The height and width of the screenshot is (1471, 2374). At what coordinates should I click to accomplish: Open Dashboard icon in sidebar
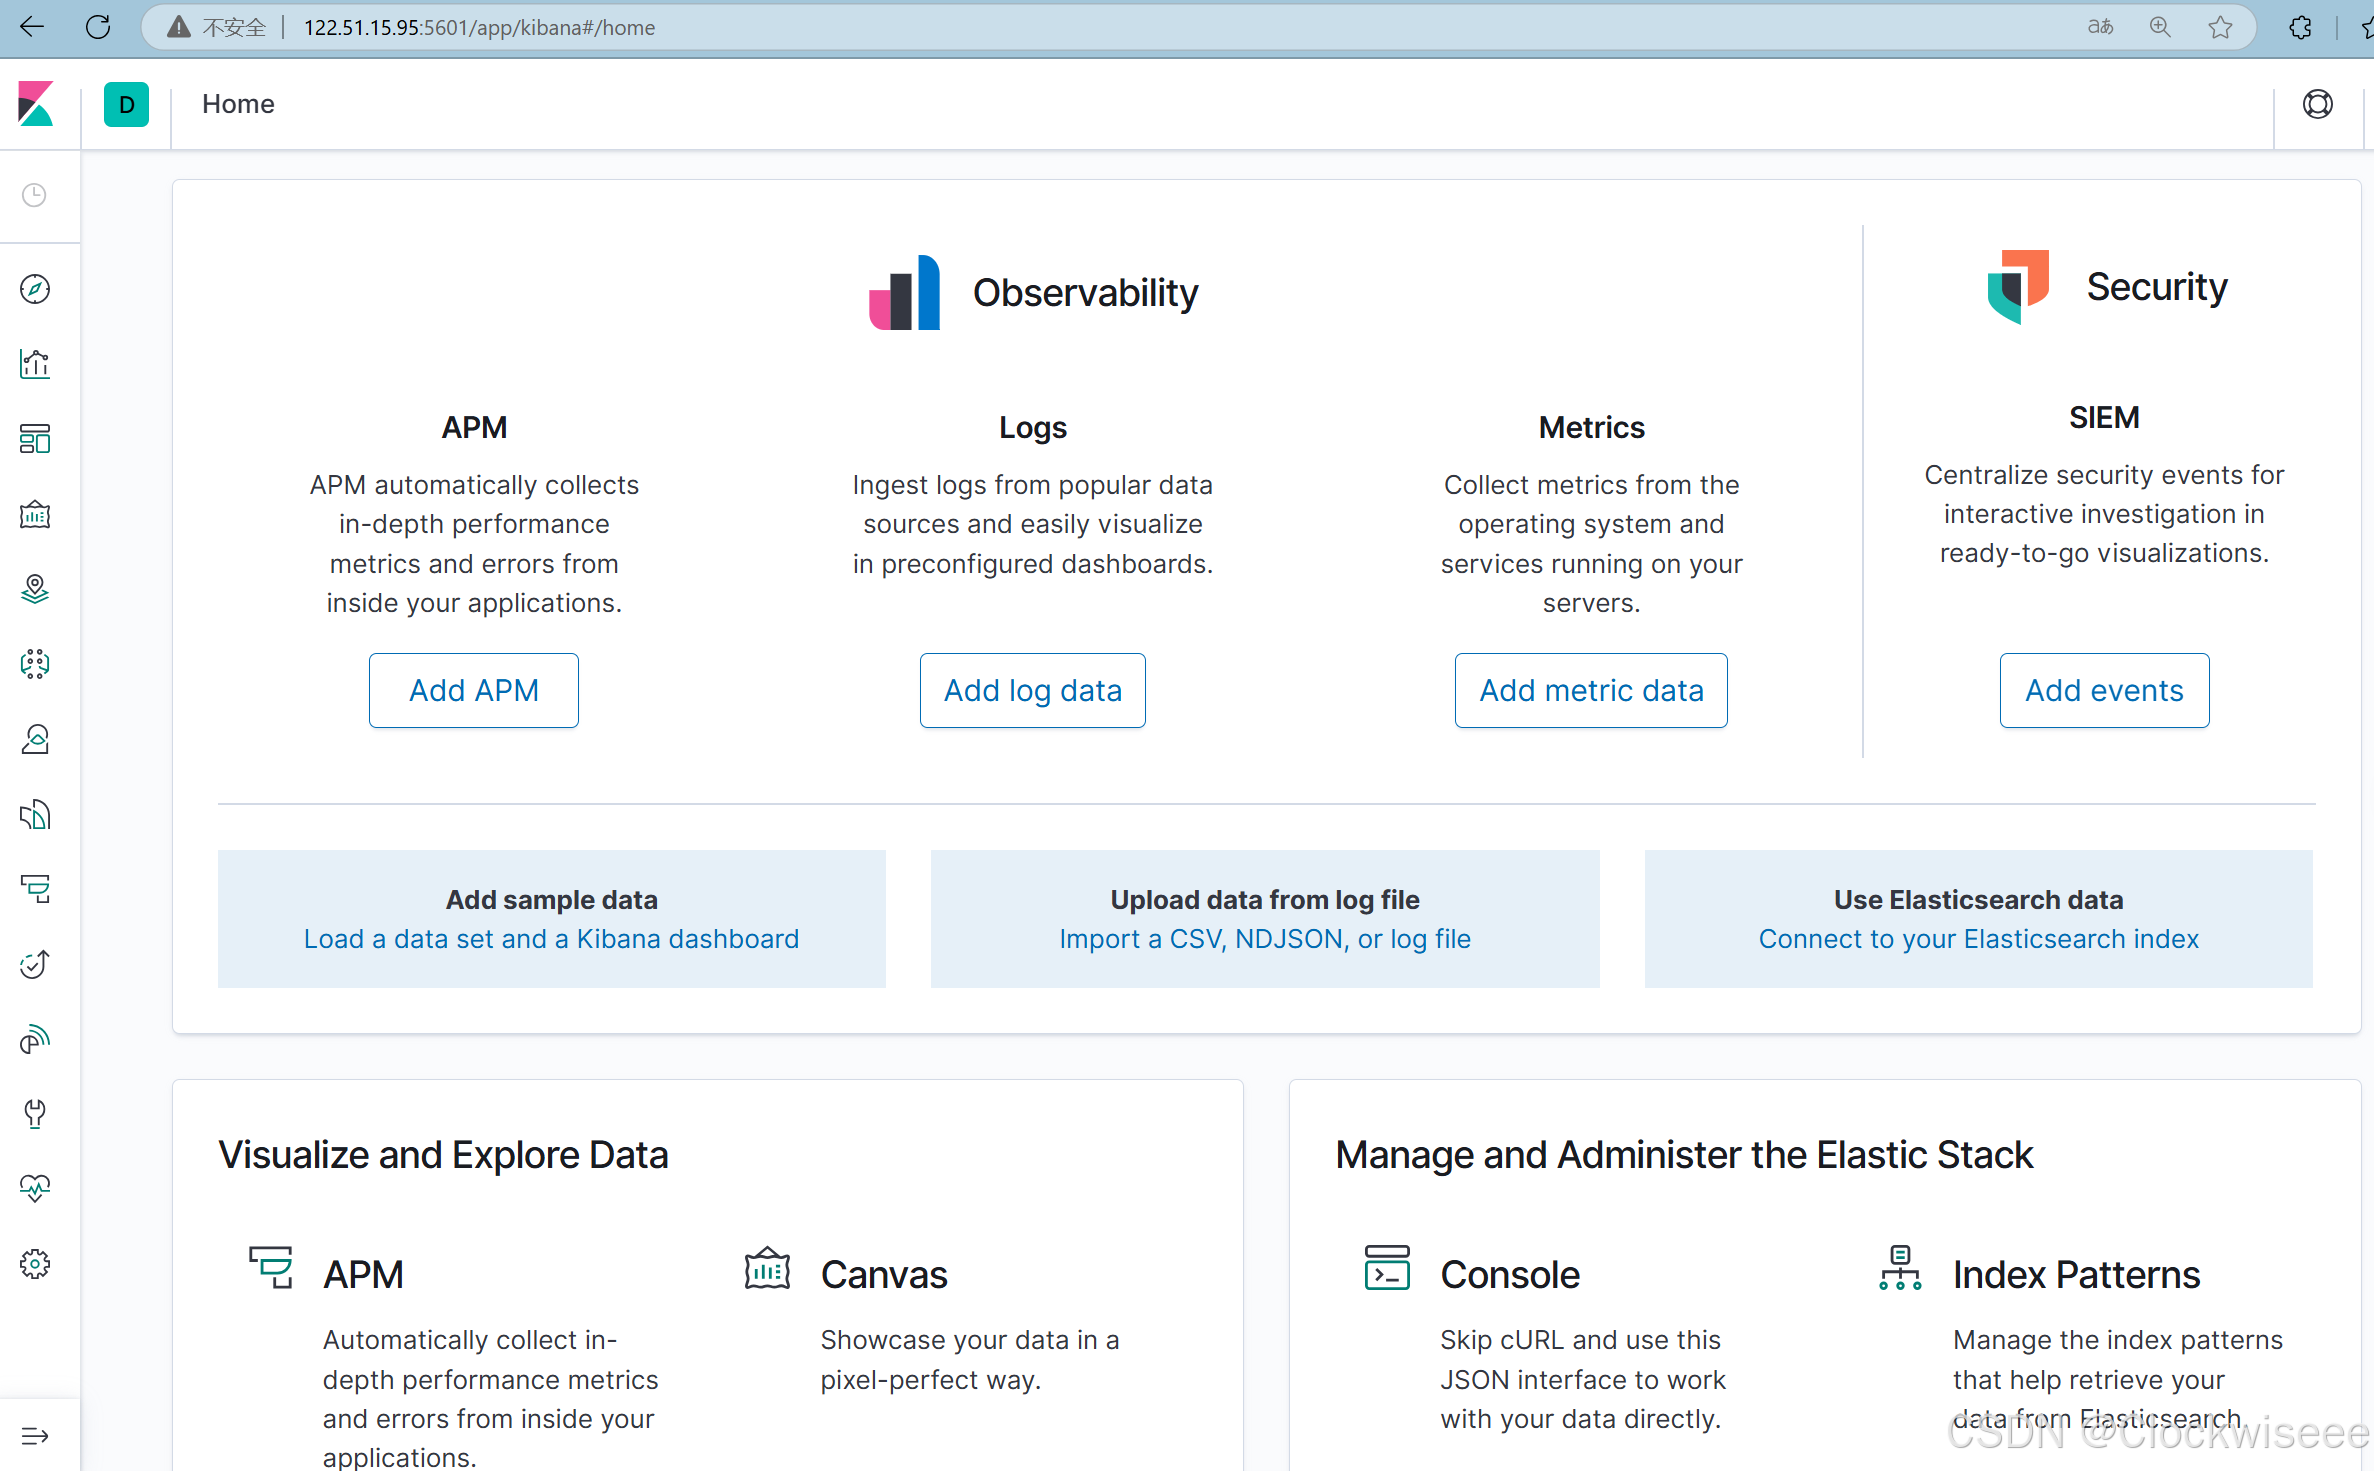tap(35, 439)
